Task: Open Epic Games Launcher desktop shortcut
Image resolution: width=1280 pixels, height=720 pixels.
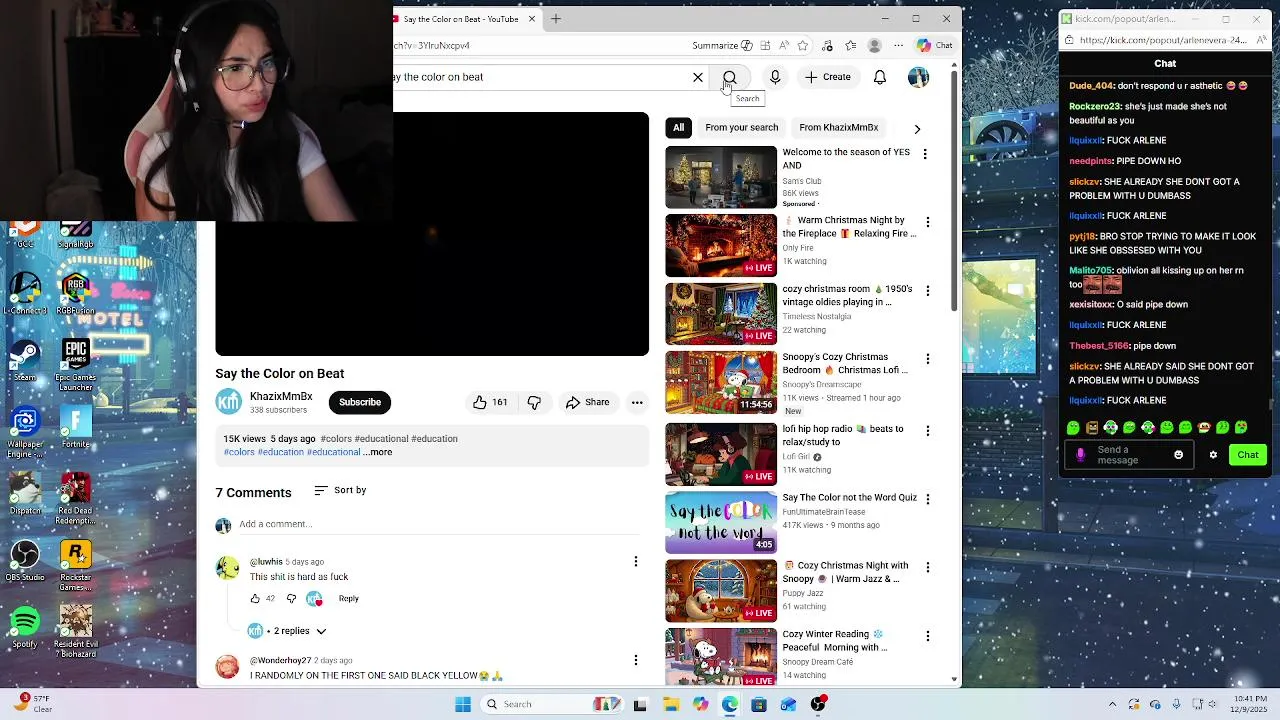Action: tap(76, 365)
